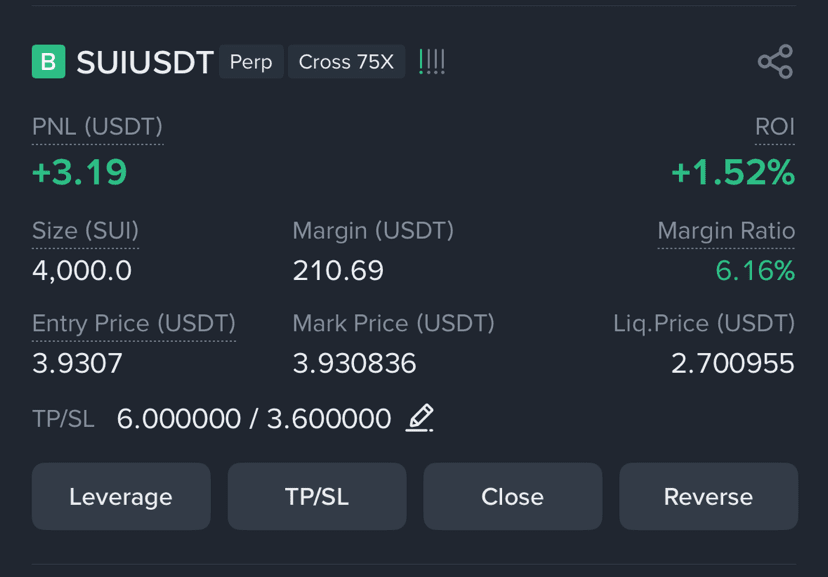Tap the Size (SUI) label

point(86,231)
